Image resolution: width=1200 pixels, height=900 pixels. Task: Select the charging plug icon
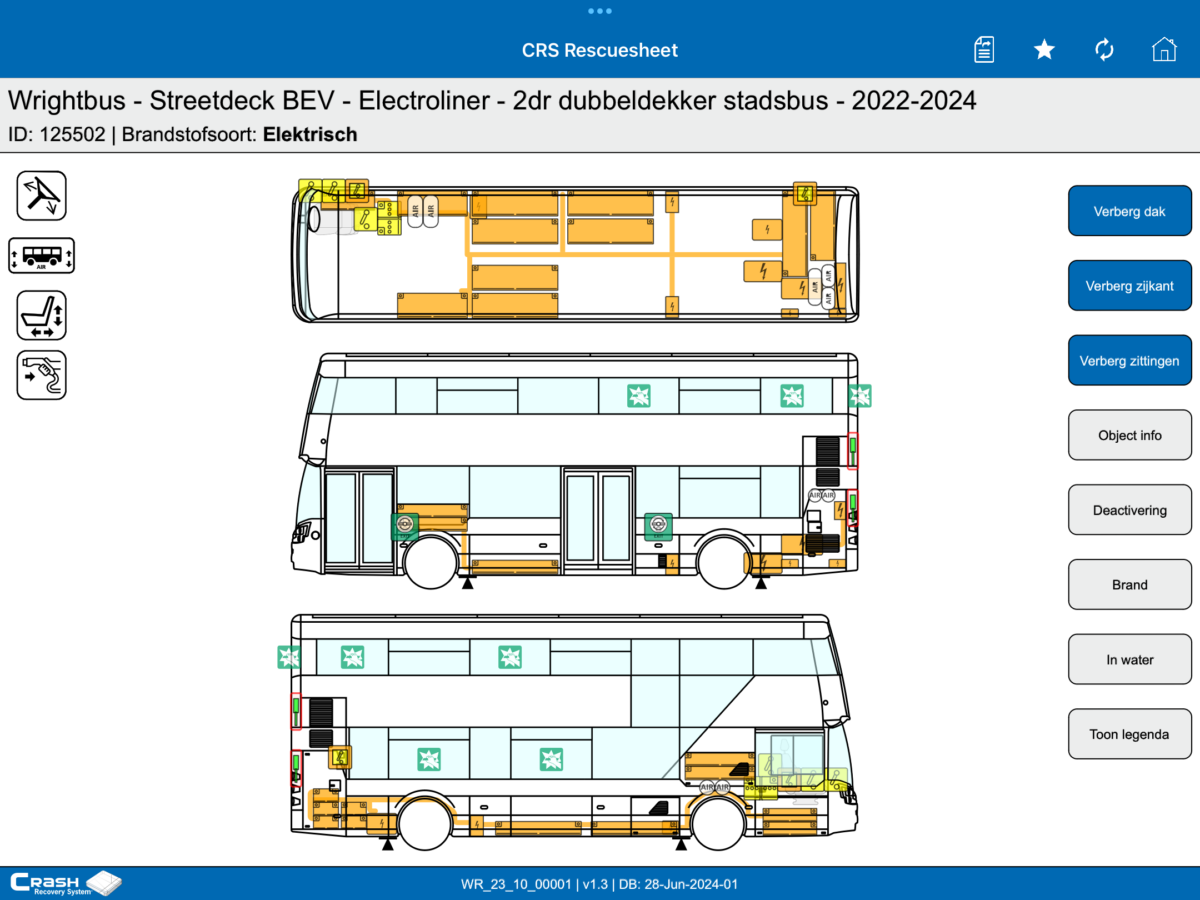point(42,376)
